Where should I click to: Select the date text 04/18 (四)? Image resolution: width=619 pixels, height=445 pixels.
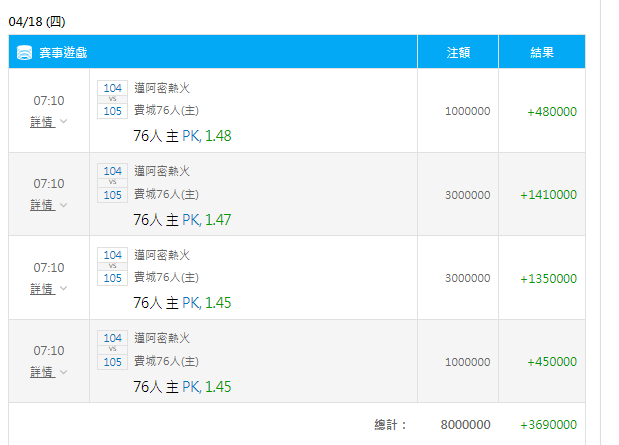37,21
